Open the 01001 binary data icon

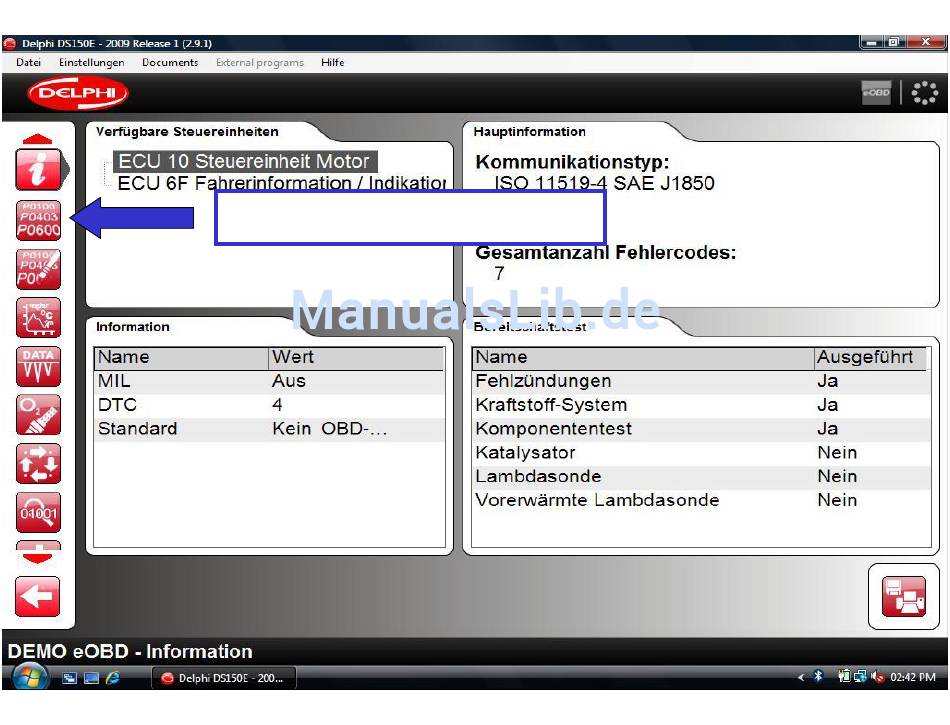tap(38, 512)
